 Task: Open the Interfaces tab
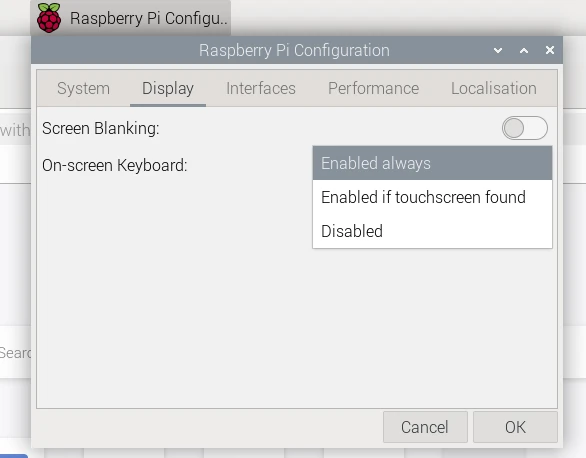point(261,89)
